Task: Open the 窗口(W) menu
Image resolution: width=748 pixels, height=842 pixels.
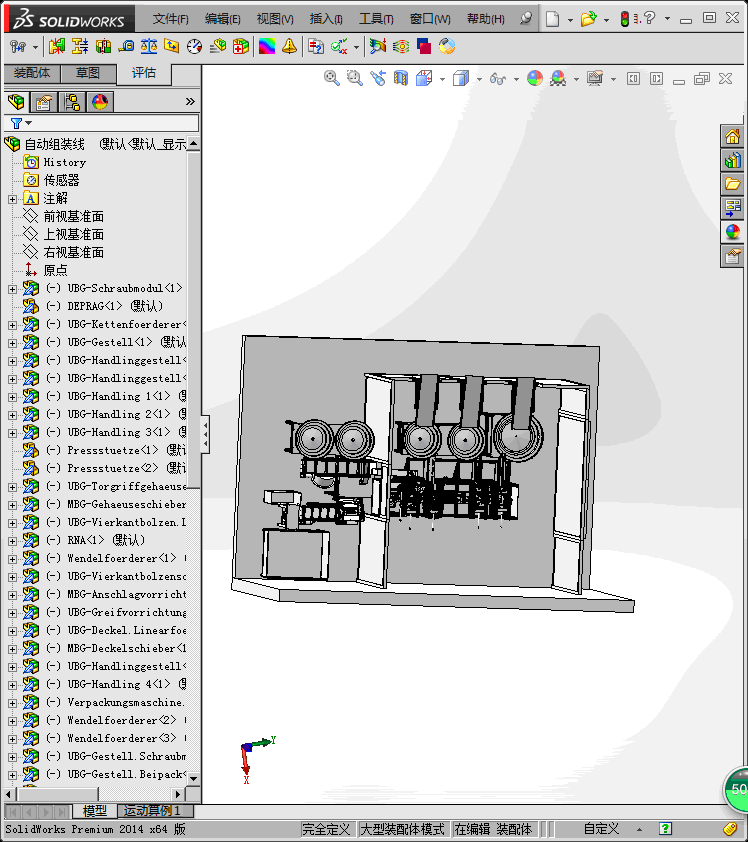Action: click(430, 19)
